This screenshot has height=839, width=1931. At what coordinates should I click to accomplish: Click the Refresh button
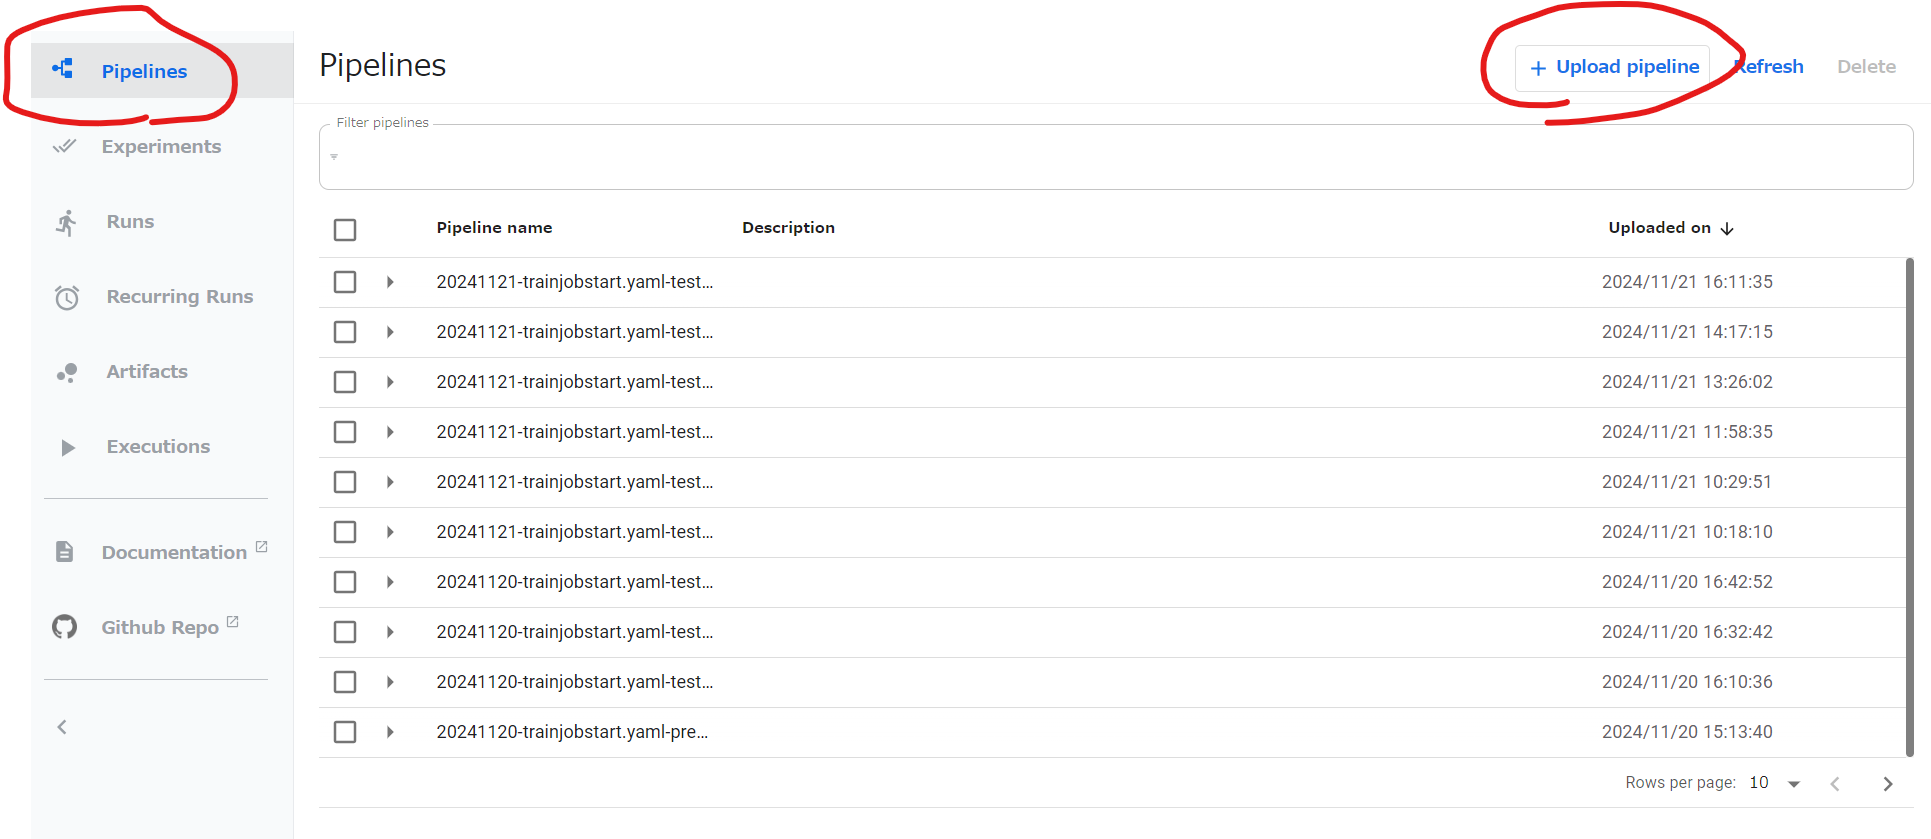pos(1768,67)
